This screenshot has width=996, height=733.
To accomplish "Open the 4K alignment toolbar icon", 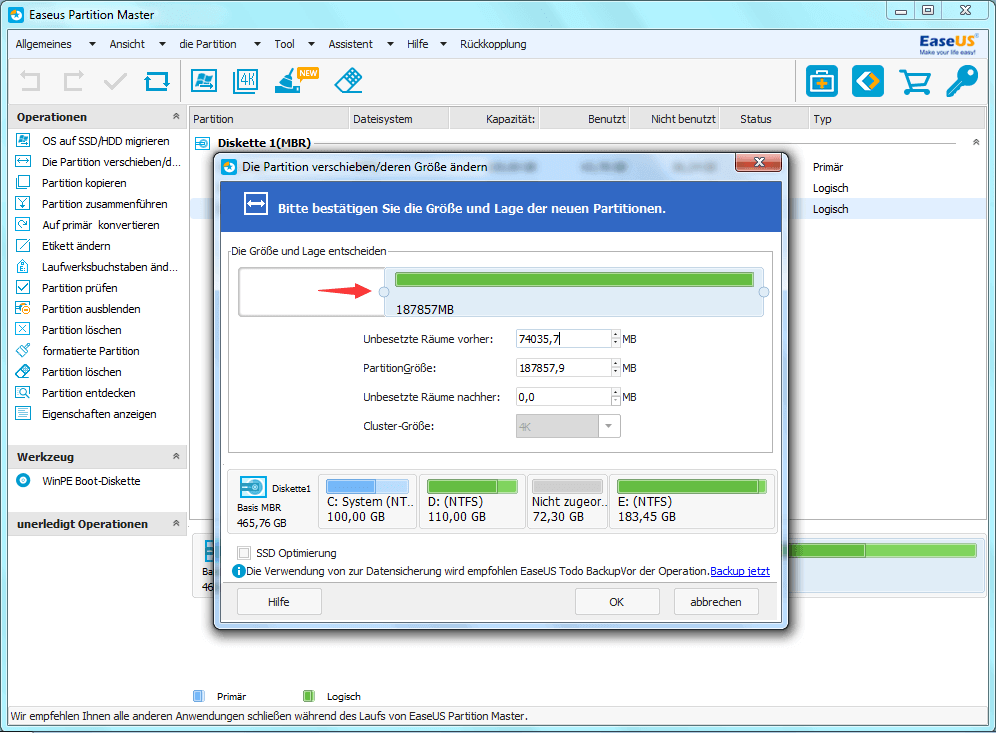I will (x=246, y=81).
